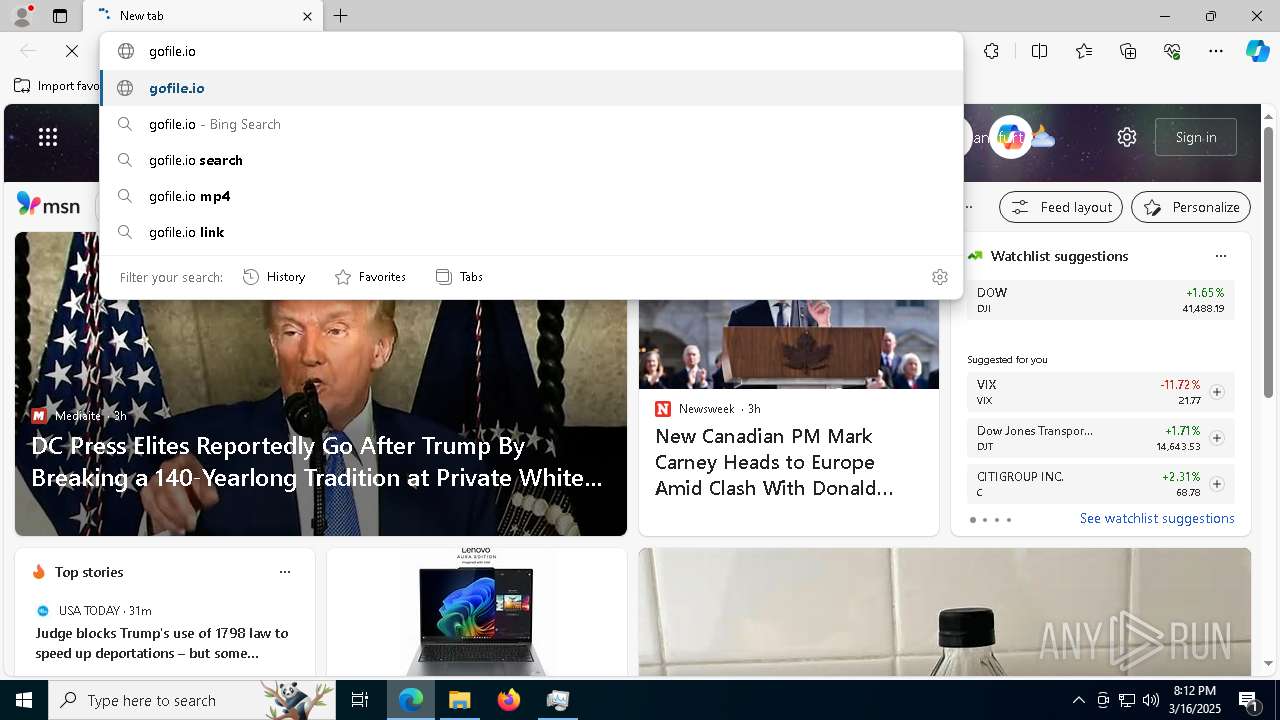Stop loading the page
1280x720 pixels.
(72, 51)
